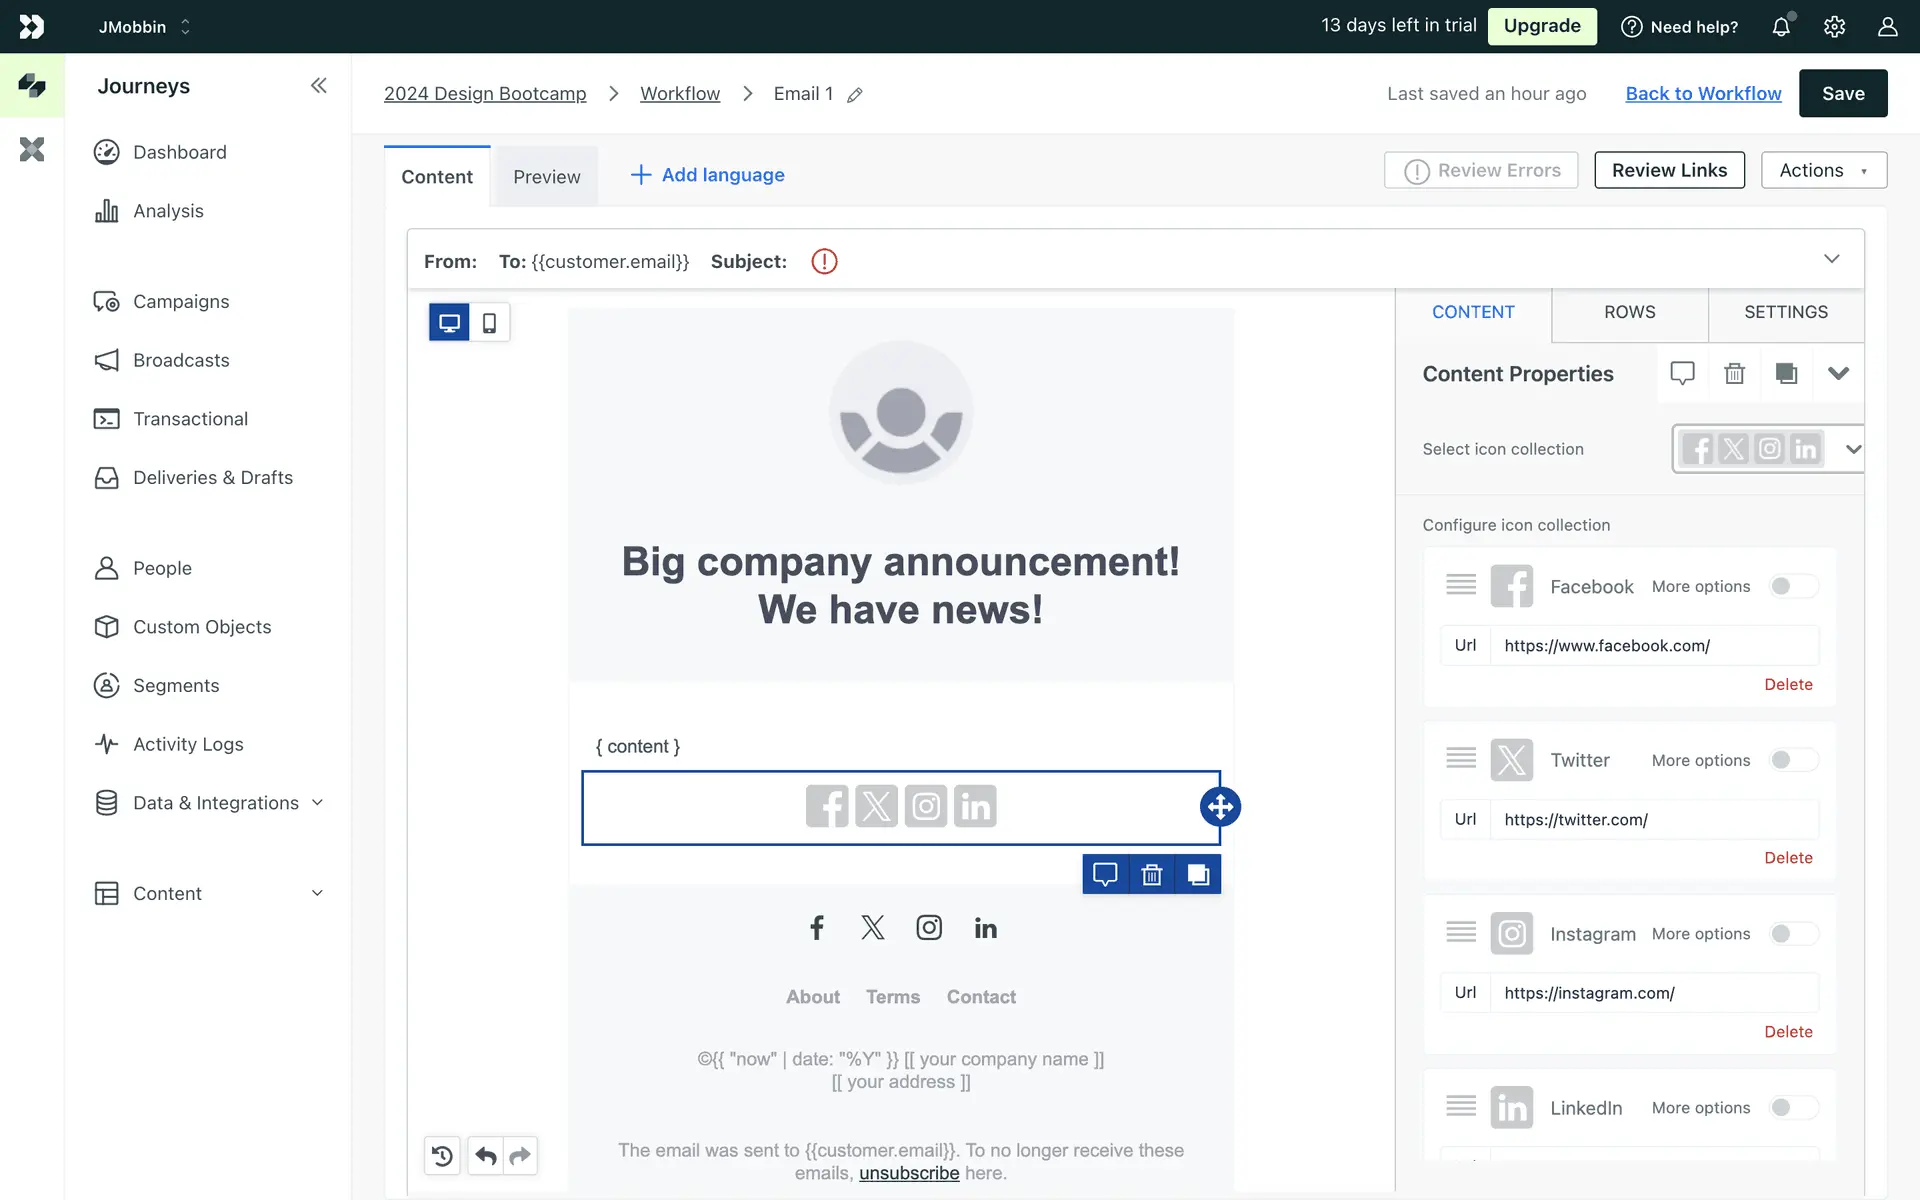Image resolution: width=1920 pixels, height=1200 pixels.
Task: Follow the Back to Workflow link
Action: [1703, 93]
